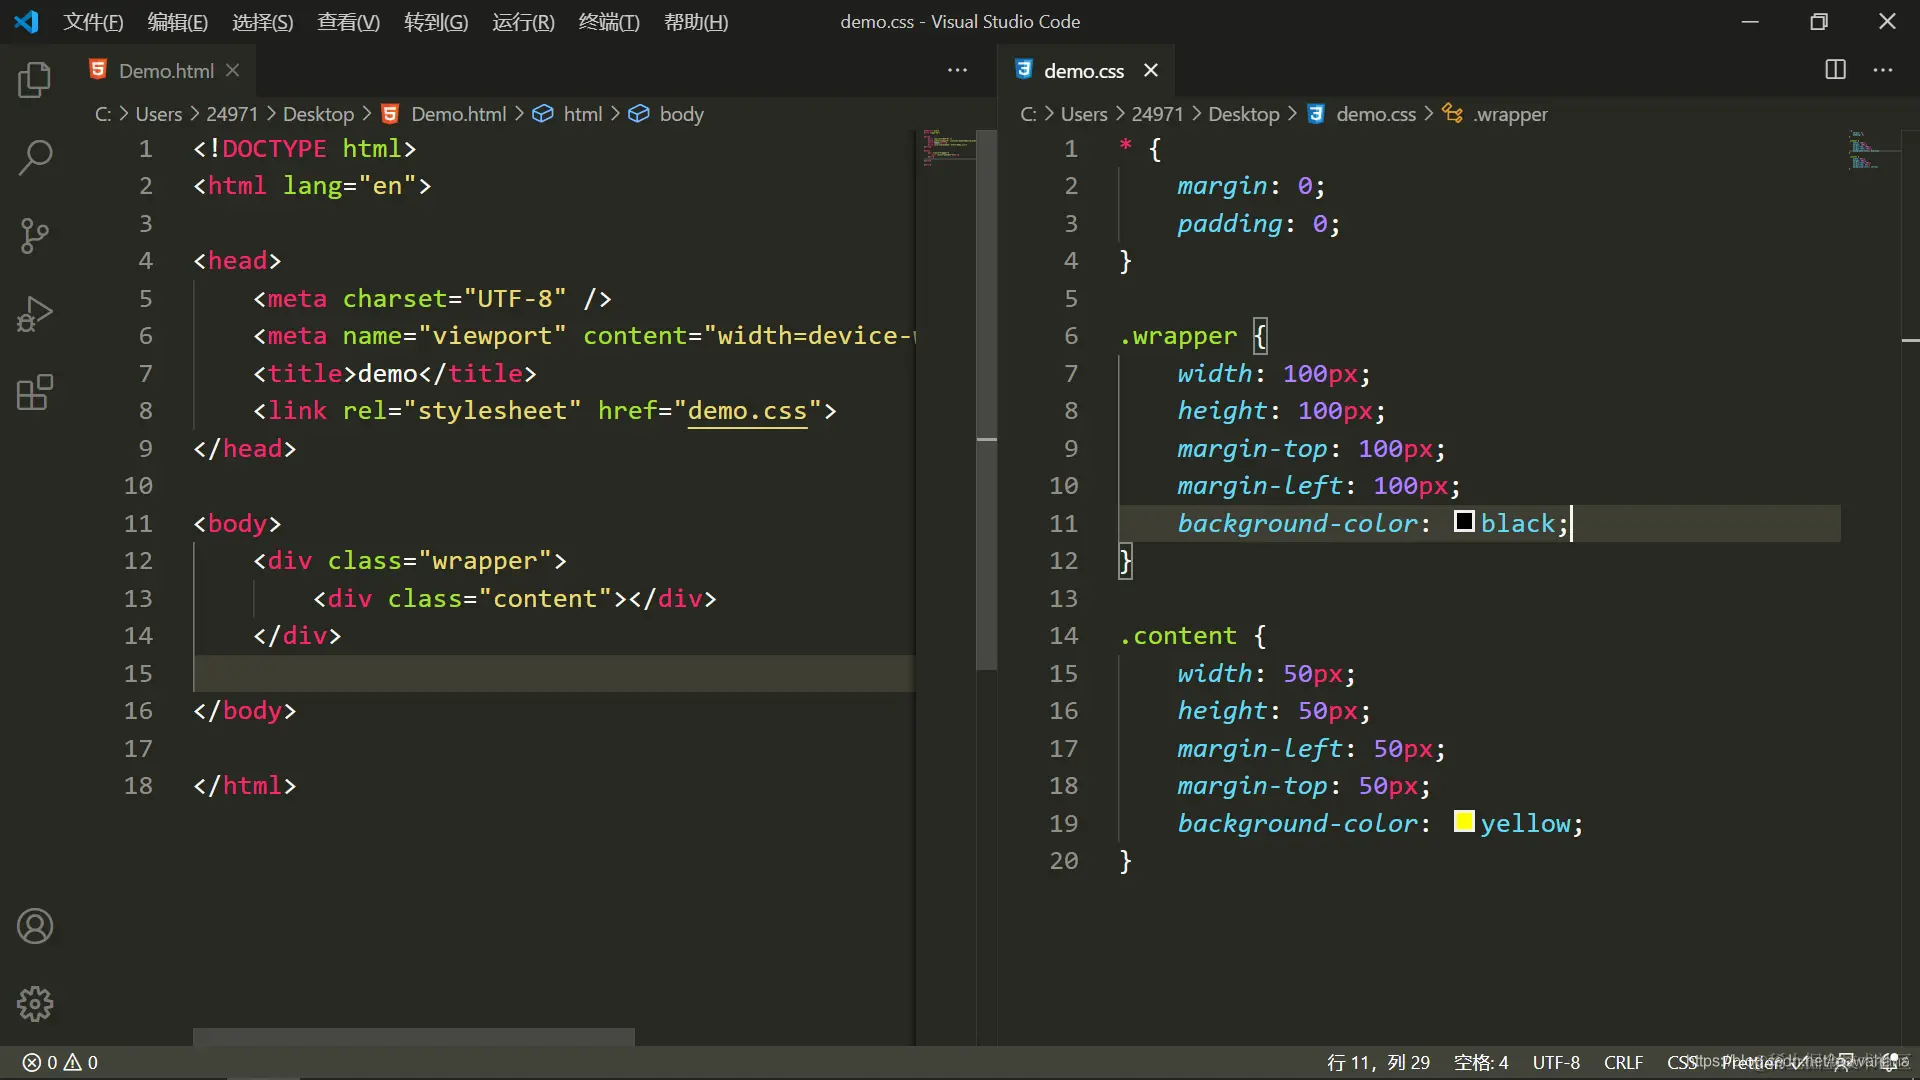Open the yellow color swatch picker

pos(1464,822)
